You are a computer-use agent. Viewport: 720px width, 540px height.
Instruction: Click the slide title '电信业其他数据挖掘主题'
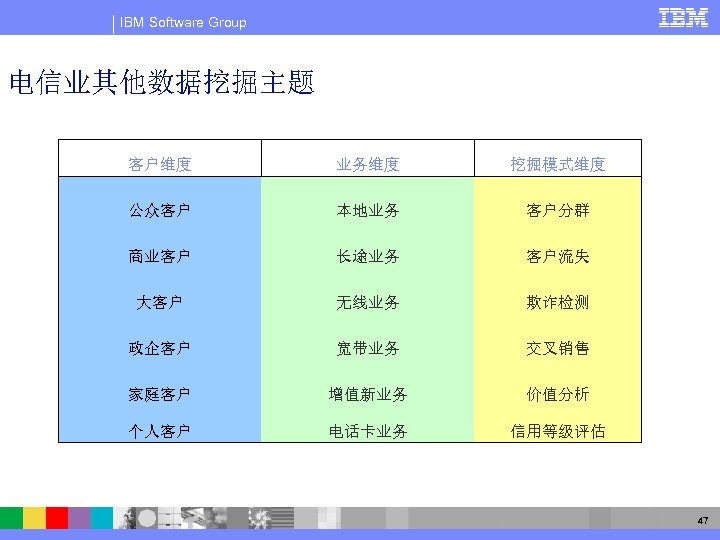[x=162, y=83]
